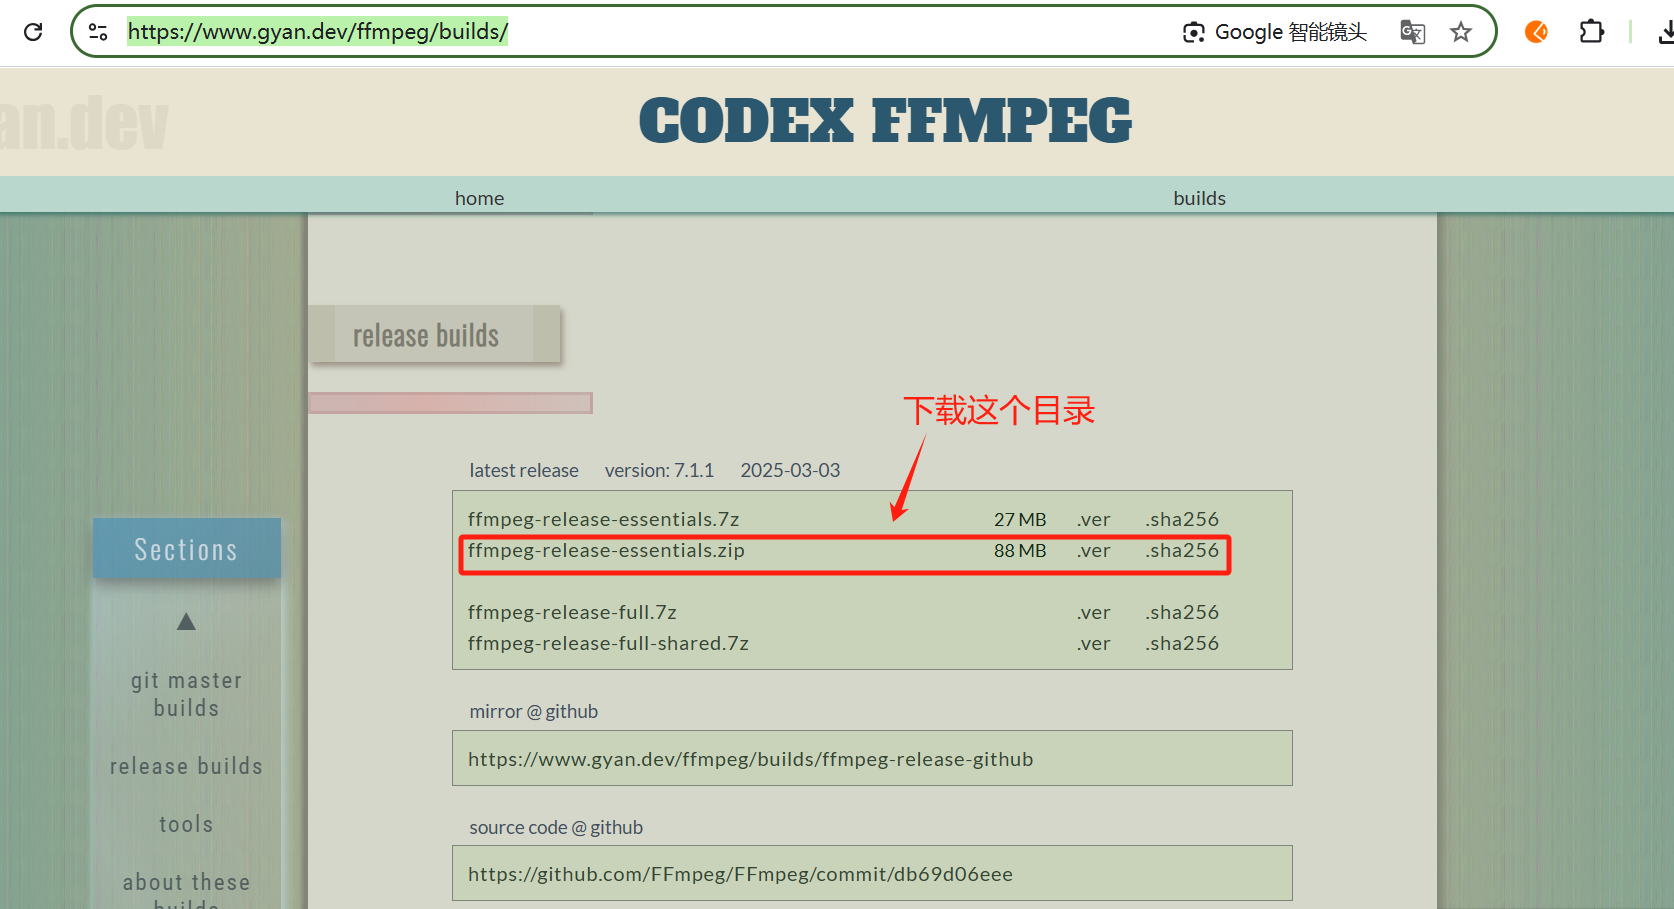
Task: Download ffmpeg-release-full-shared.7z
Action: [608, 643]
